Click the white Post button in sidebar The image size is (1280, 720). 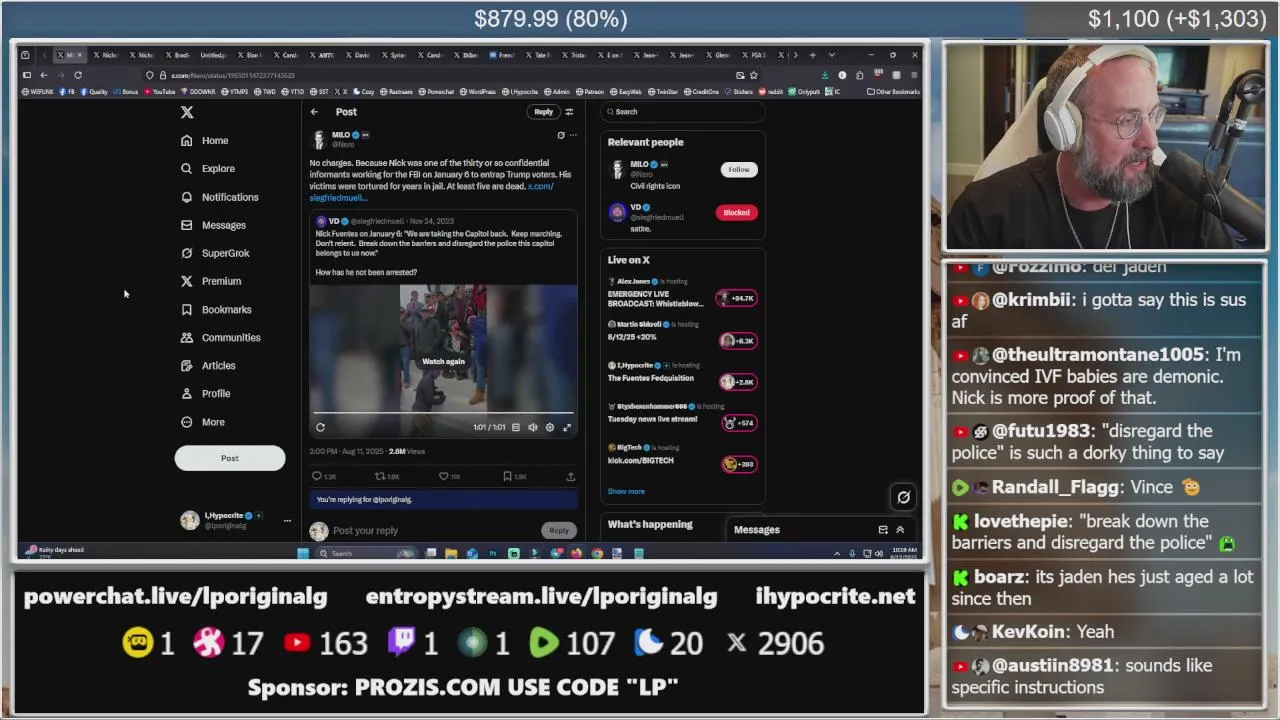click(230, 458)
